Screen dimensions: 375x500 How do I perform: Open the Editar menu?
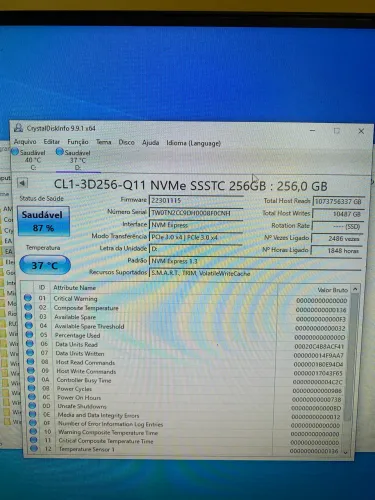click(x=52, y=142)
